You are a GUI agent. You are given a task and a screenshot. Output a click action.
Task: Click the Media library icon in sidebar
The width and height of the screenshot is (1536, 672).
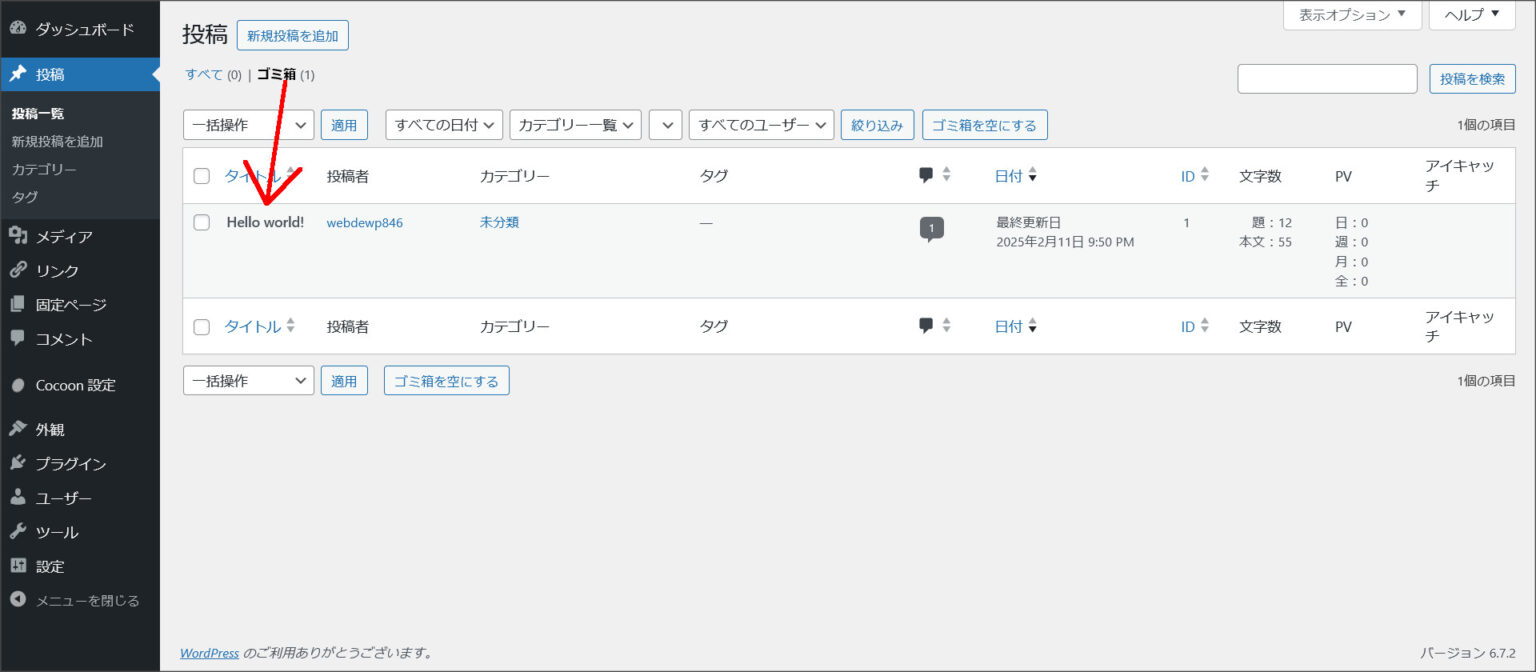click(x=17, y=236)
